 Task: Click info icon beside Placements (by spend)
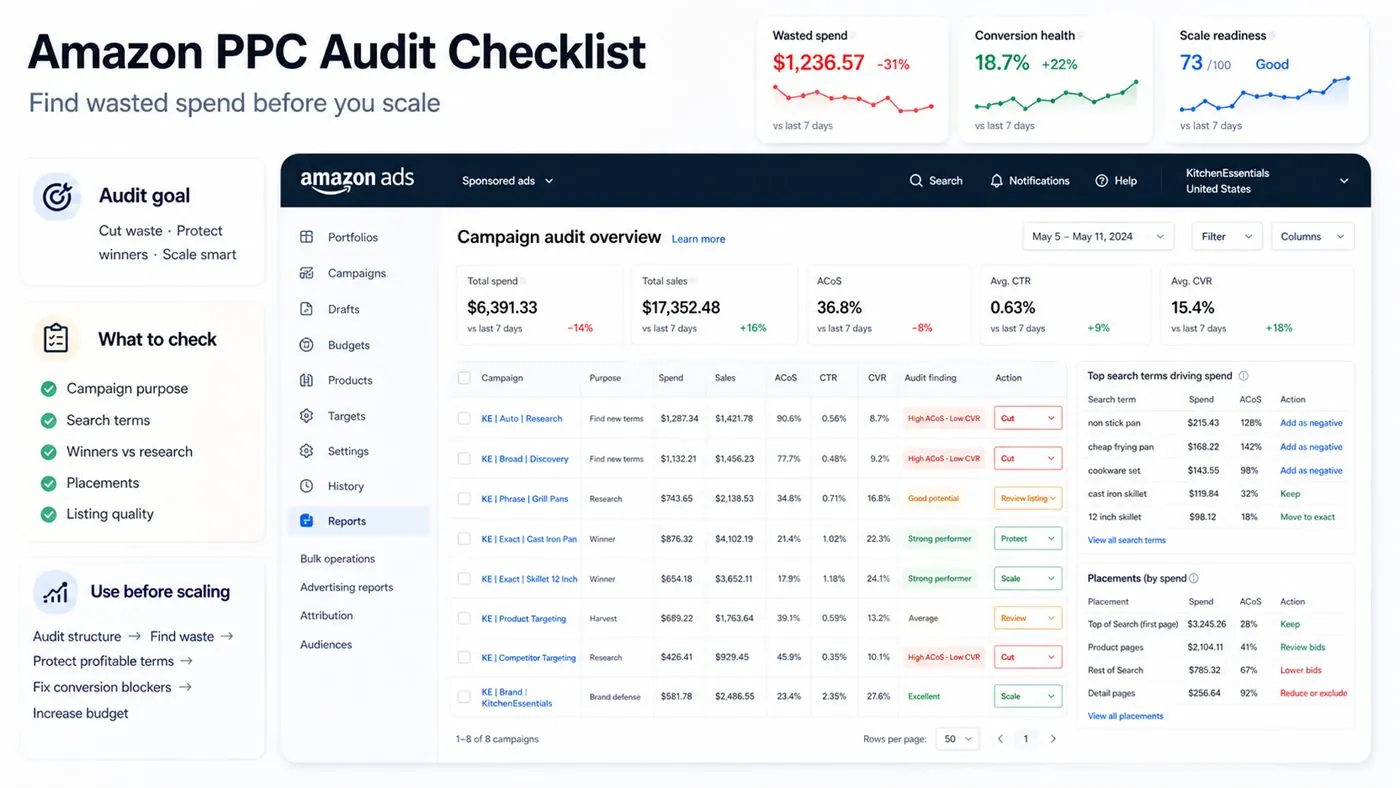pos(1194,578)
